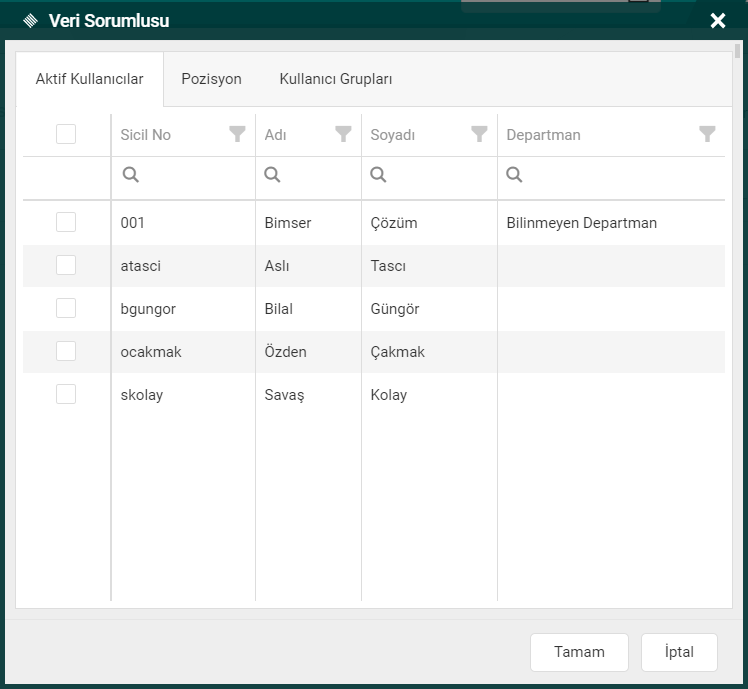Mark the checkbox for bgungor row
Image resolution: width=748 pixels, height=689 pixels.
click(x=66, y=308)
